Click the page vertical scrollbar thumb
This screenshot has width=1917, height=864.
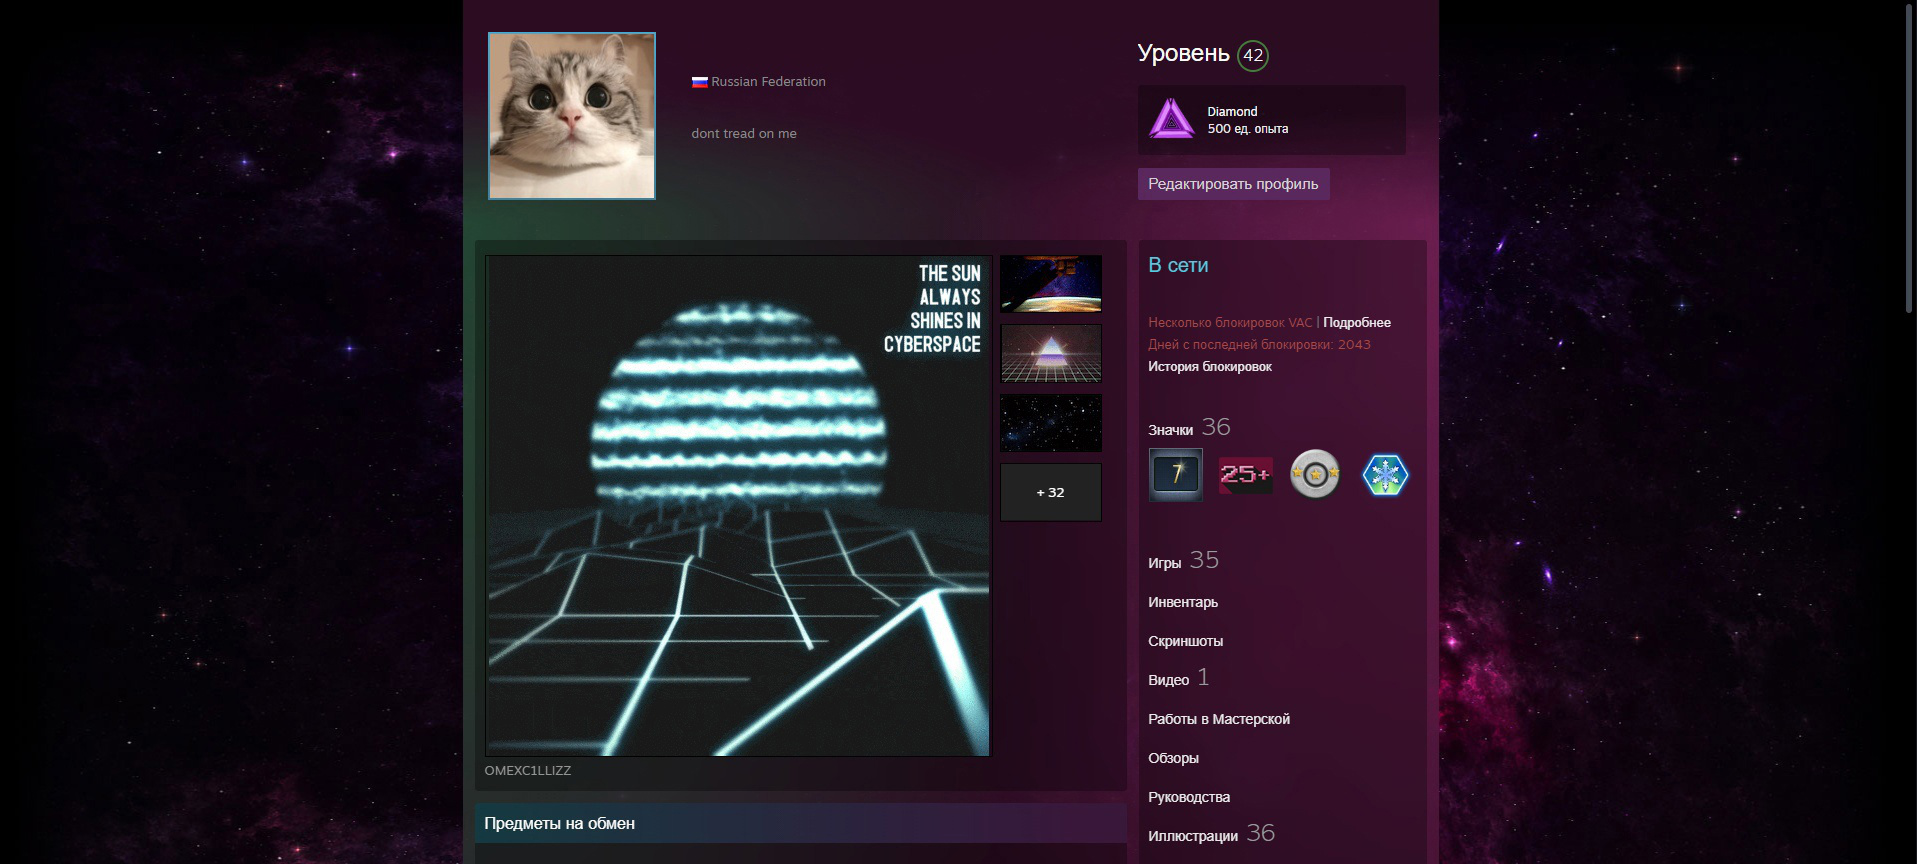coord(1908,160)
